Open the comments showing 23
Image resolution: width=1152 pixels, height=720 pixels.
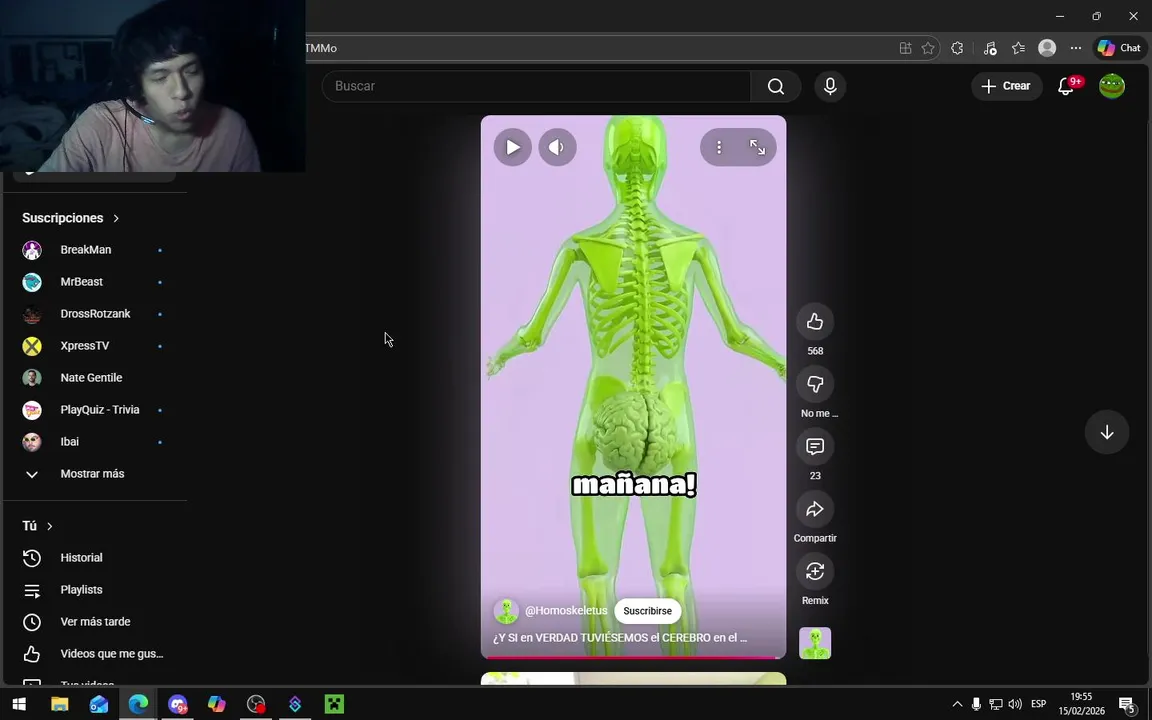[x=815, y=447]
